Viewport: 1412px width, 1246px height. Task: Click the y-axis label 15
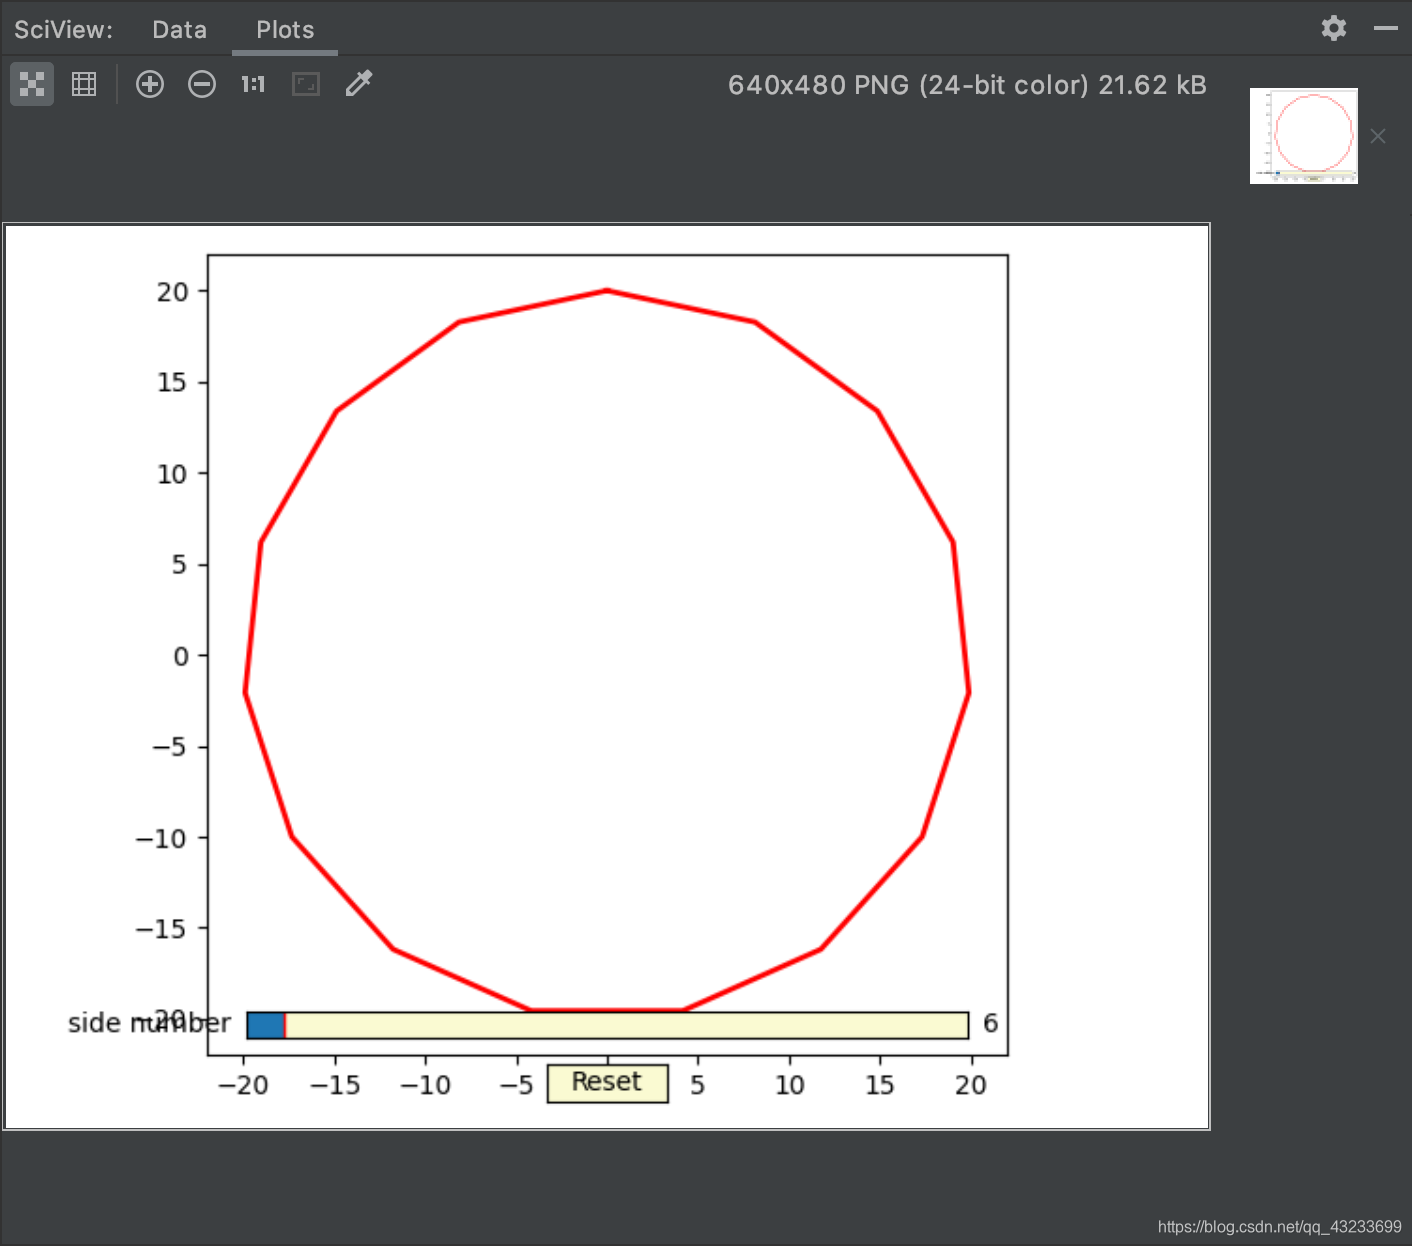pos(172,382)
